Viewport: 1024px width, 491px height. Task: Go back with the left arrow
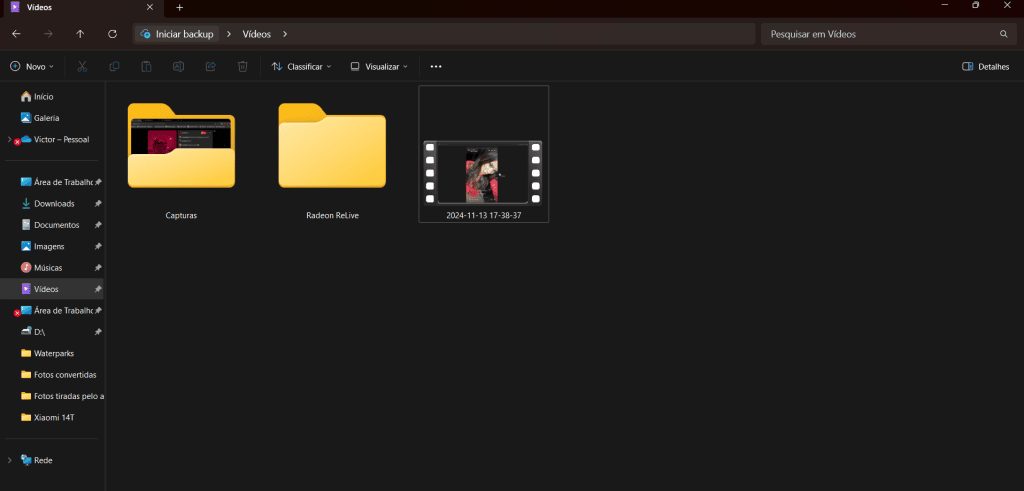coord(16,34)
